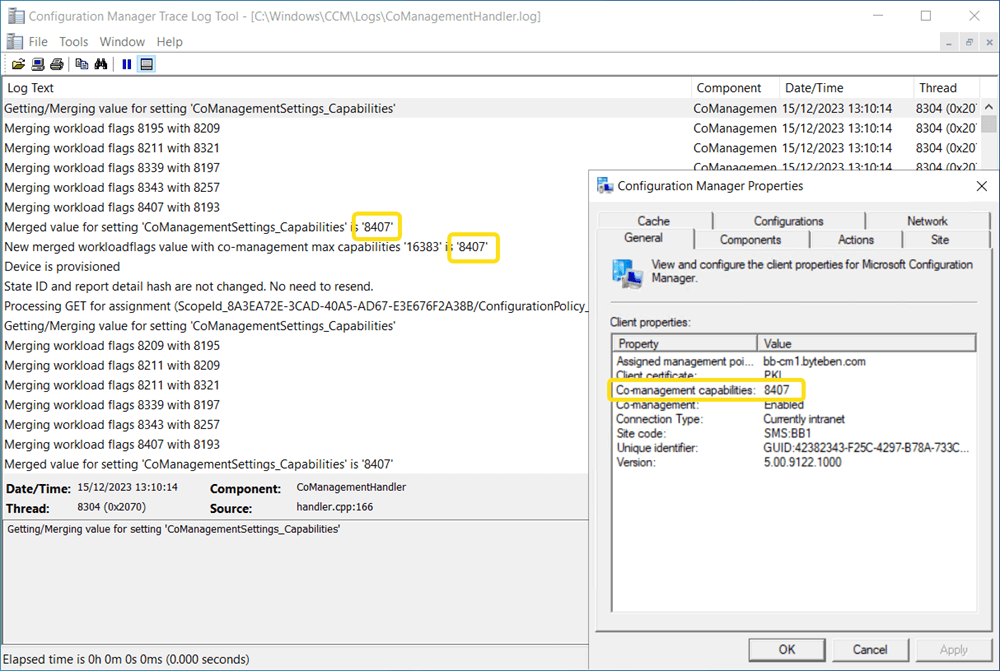Click the 'handler.cpp:166' source value
This screenshot has width=1000, height=671.
coord(335,507)
